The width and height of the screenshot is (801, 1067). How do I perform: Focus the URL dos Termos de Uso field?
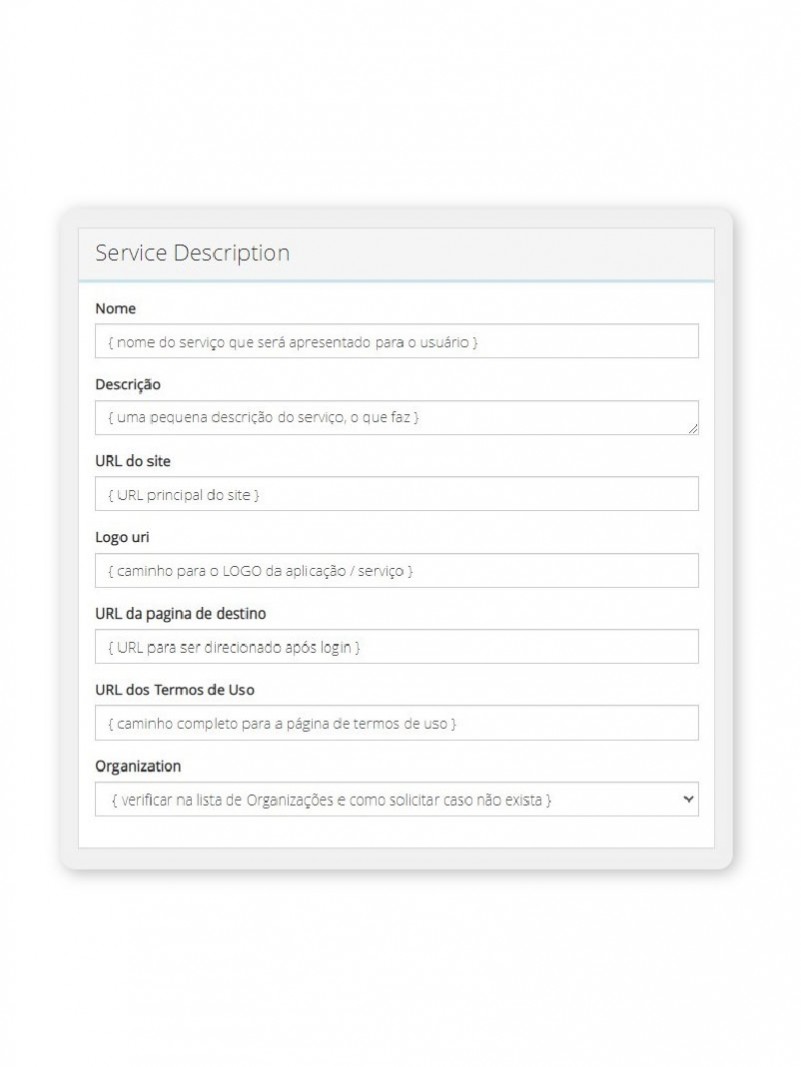pos(396,723)
